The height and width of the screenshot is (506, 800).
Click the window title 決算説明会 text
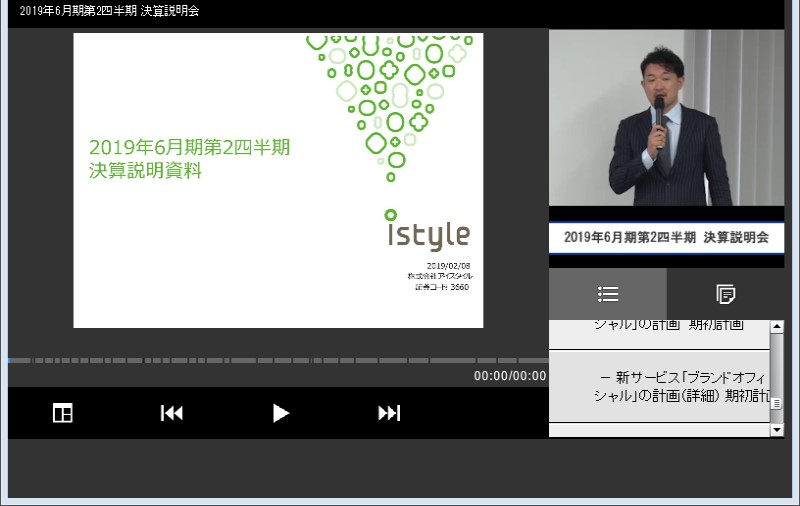point(169,11)
